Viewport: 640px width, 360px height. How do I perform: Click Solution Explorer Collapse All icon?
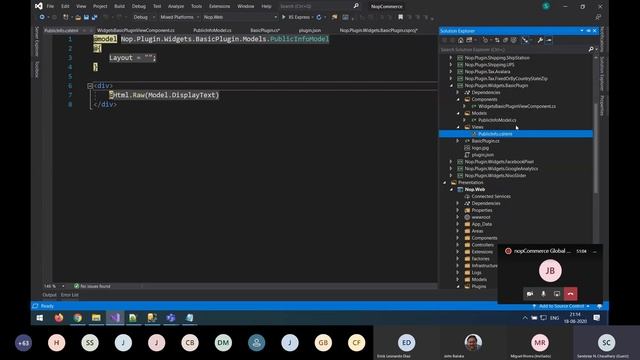[x=505, y=40]
